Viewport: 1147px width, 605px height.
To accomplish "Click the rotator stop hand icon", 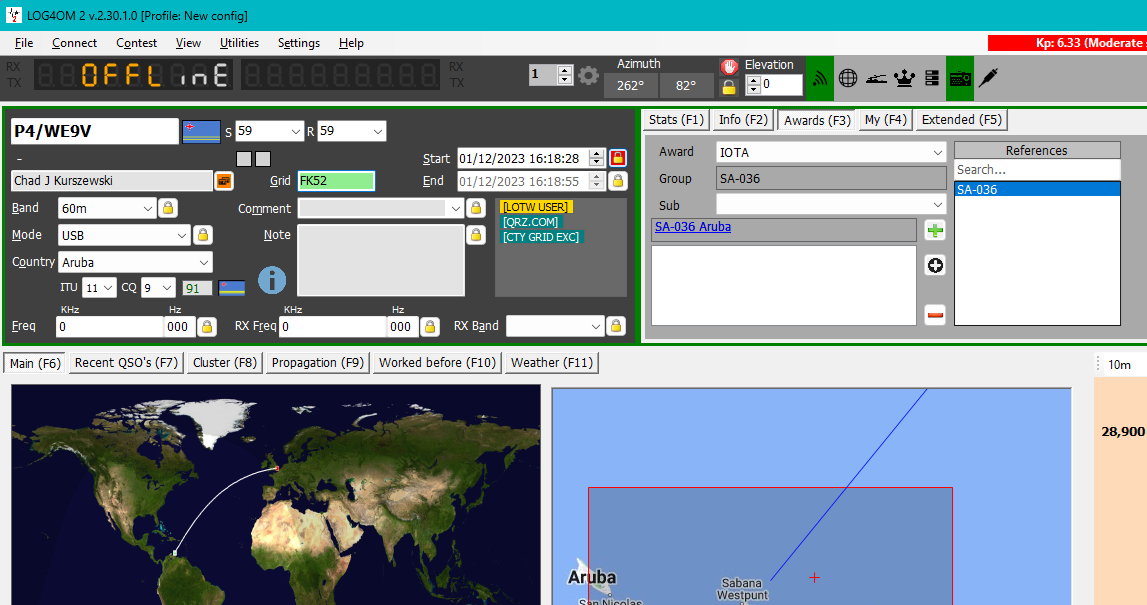I will 729,67.
